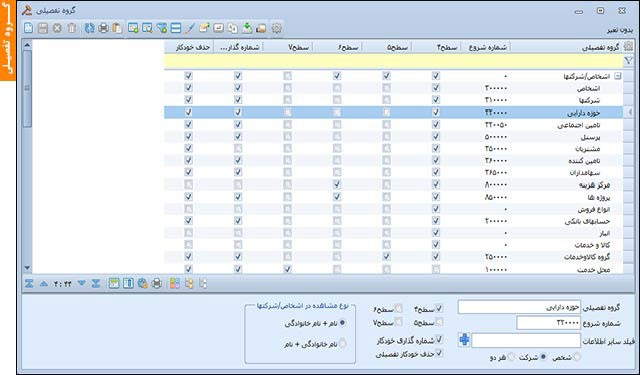Toggle سطح۶ checkbox in details panel
The height and width of the screenshot is (375, 640).
point(398,308)
